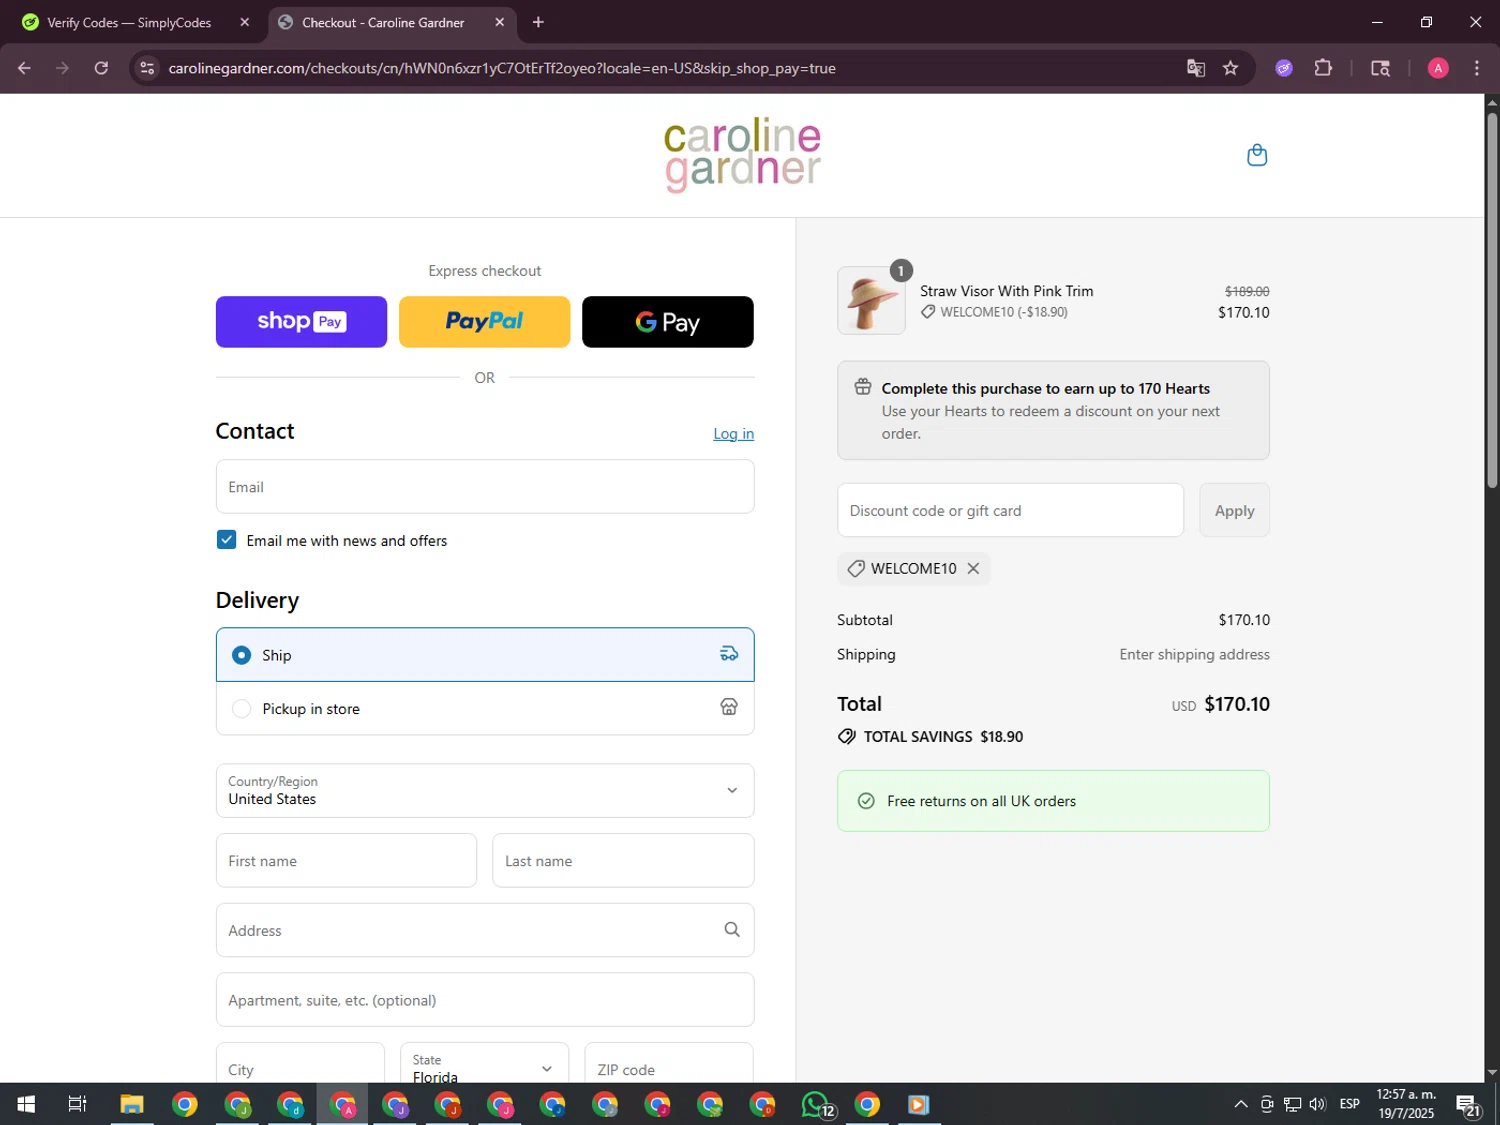
Task: Click the browser address bar URL
Action: click(502, 68)
